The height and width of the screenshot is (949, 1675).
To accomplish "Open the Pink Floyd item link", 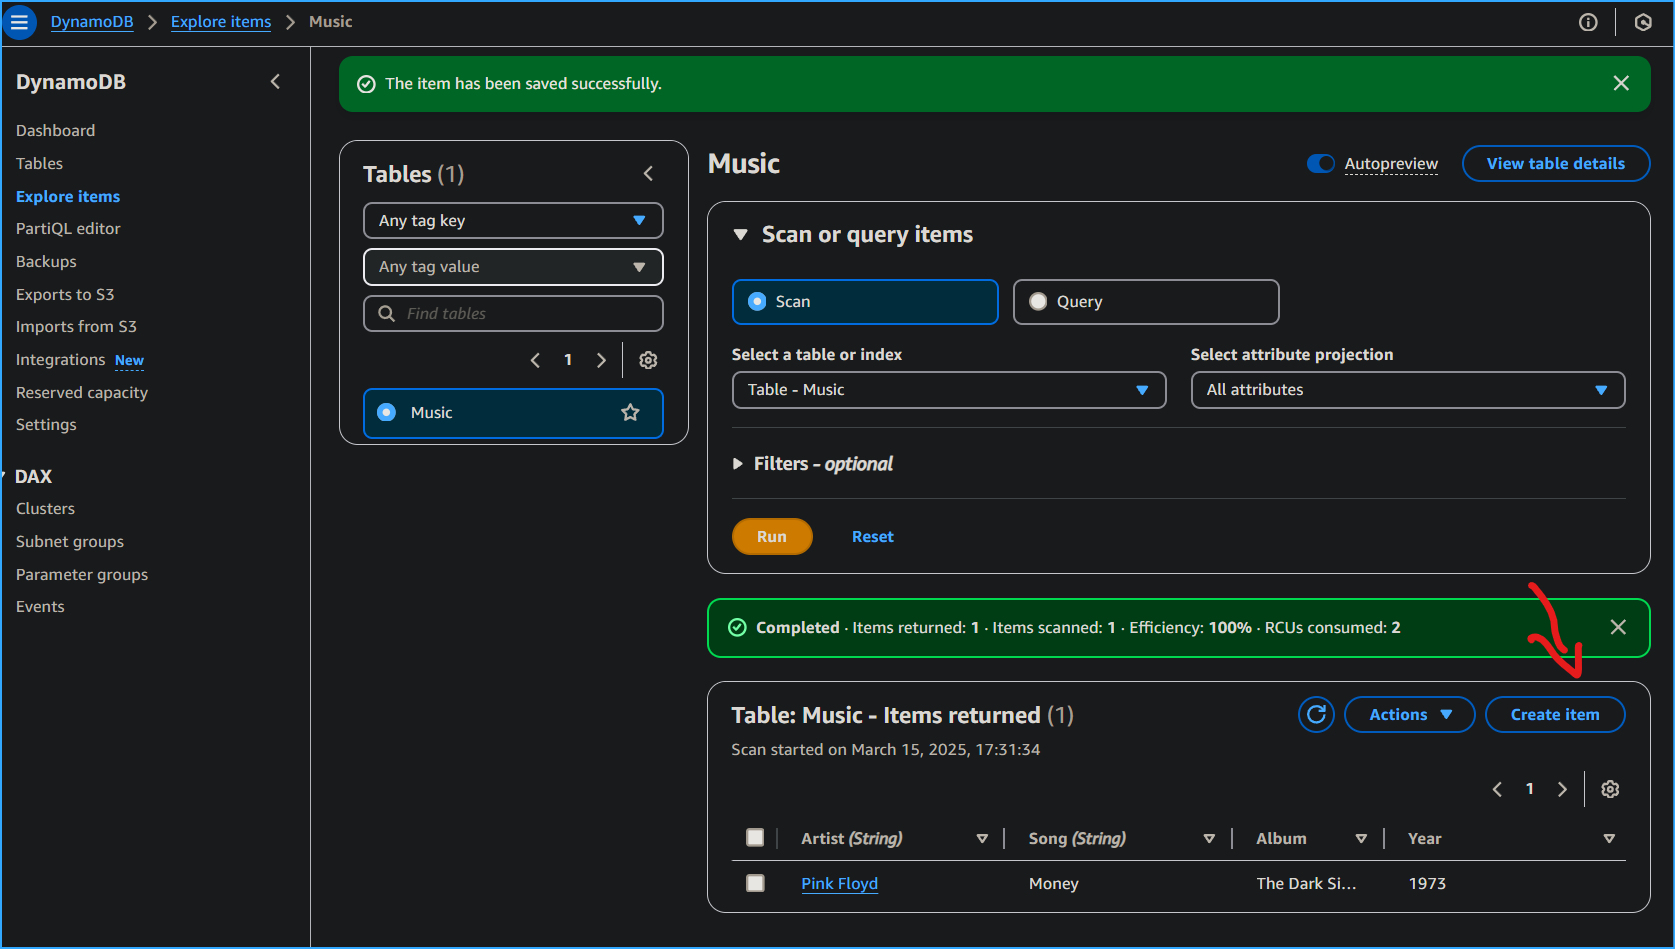I will [x=839, y=883].
